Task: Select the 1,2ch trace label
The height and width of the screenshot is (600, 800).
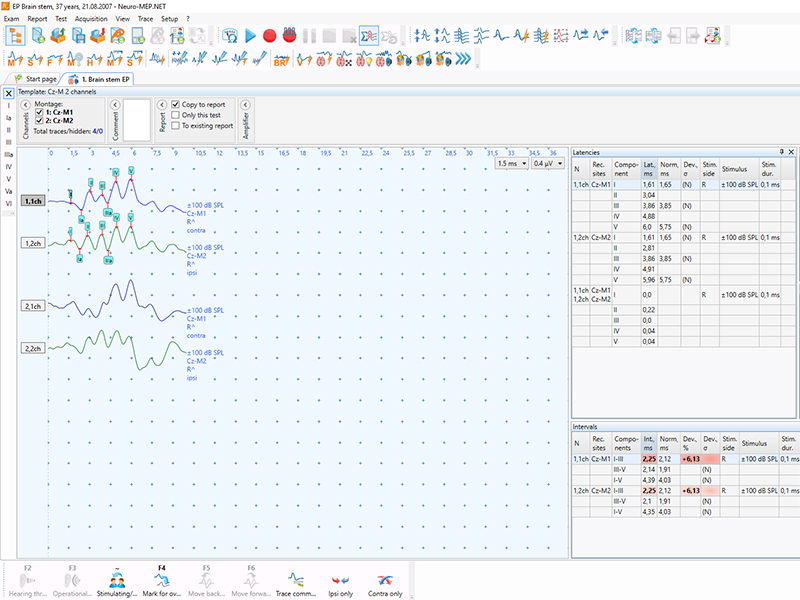Action: tap(33, 243)
